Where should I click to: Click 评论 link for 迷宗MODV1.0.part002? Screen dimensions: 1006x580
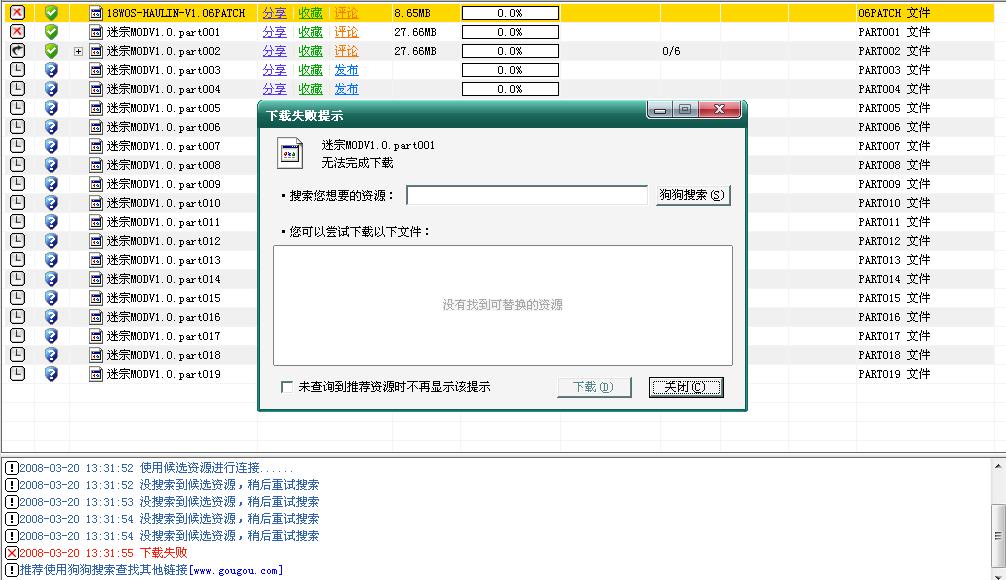click(x=346, y=51)
